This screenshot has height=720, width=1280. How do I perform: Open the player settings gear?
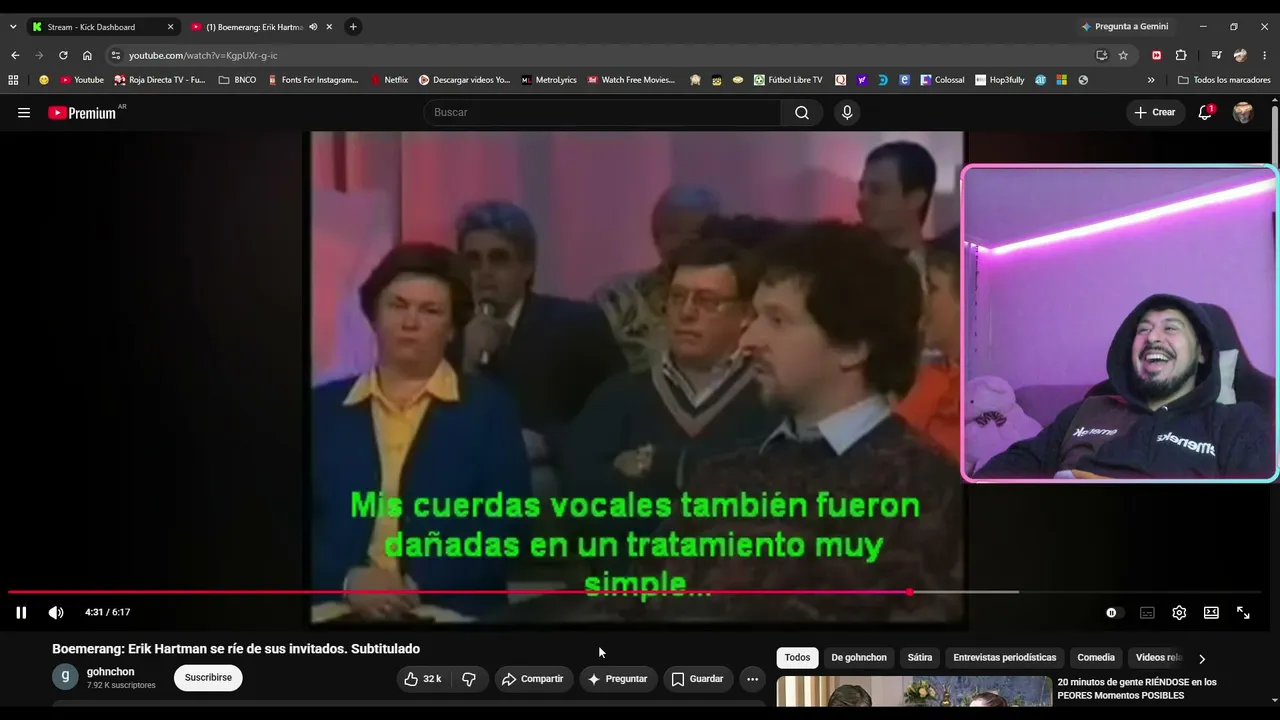pos(1179,613)
